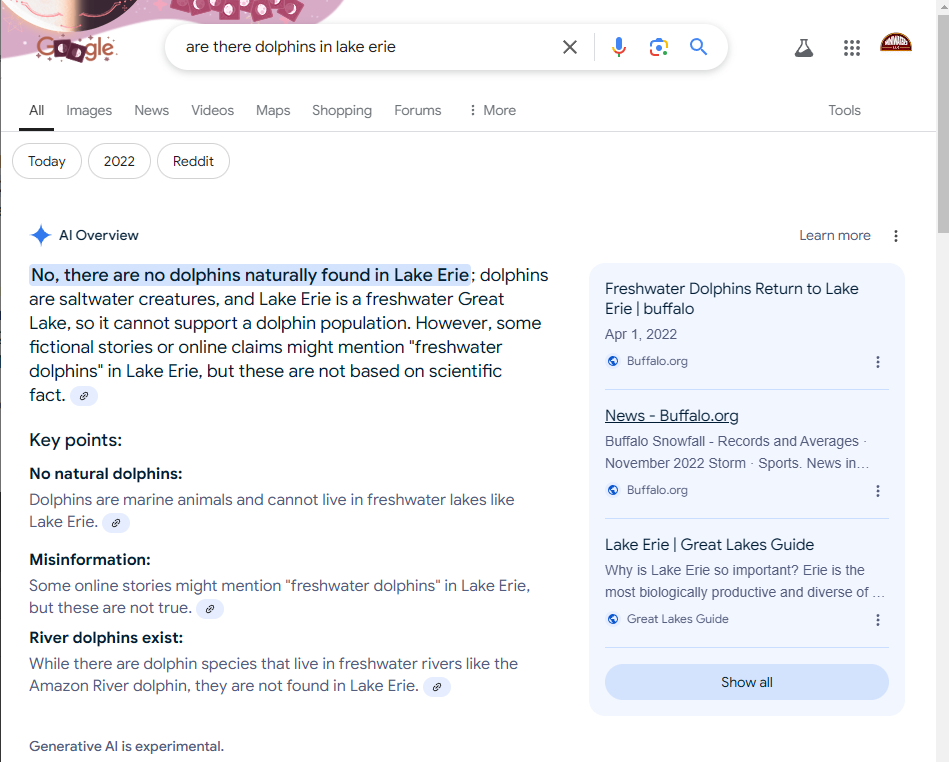This screenshot has width=949, height=762.
Task: Open source link chip after 'Lake Erie.' under No natural dolphins
Action: (x=116, y=523)
